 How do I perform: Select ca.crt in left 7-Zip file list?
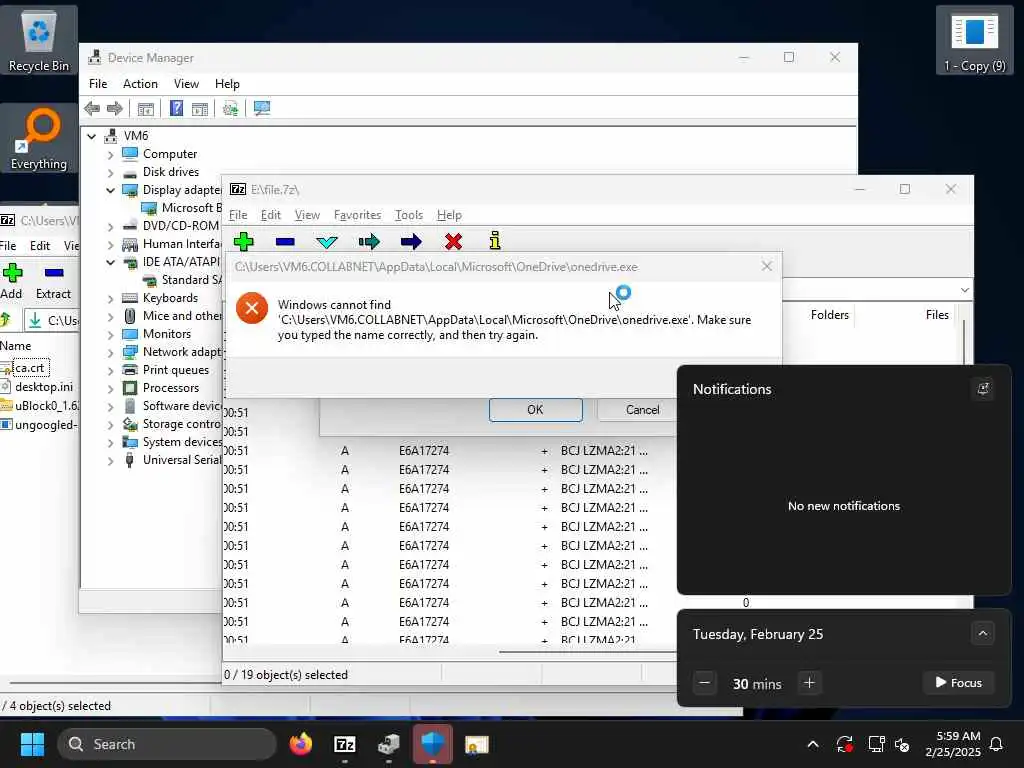[x=29, y=368]
